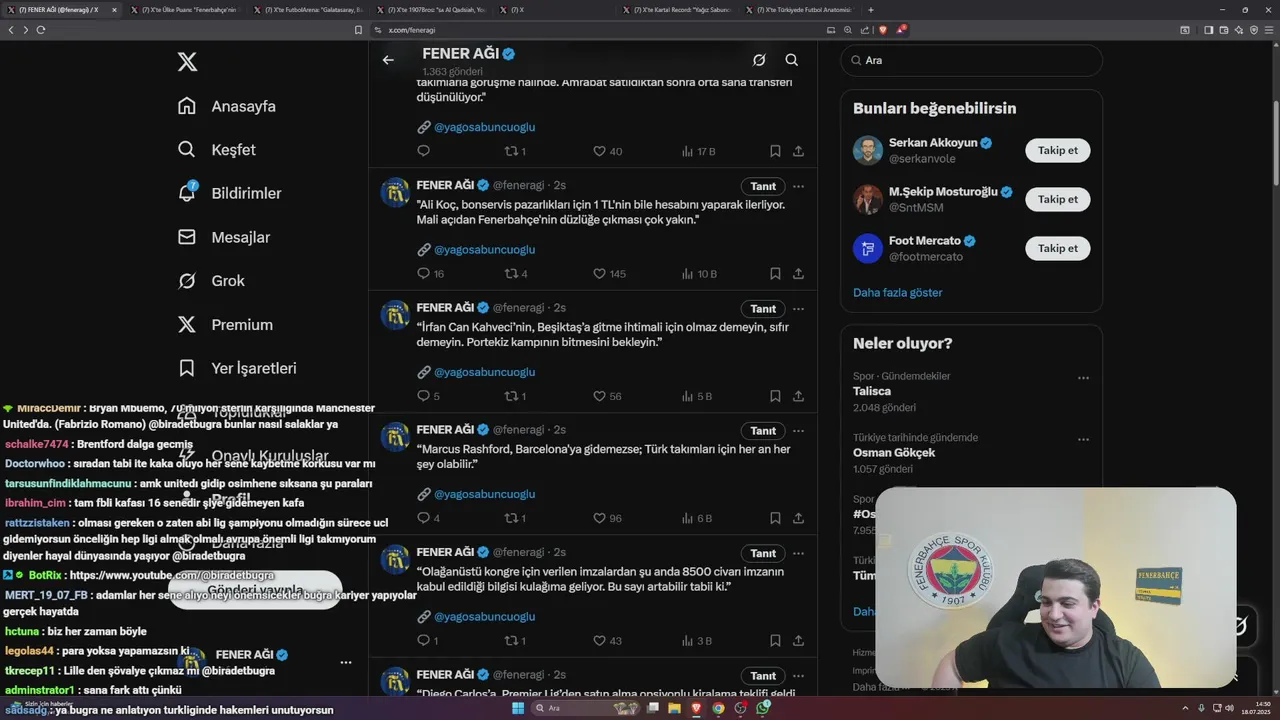Like the Amrabat post at top
This screenshot has height=720, width=1280.
[599, 151]
